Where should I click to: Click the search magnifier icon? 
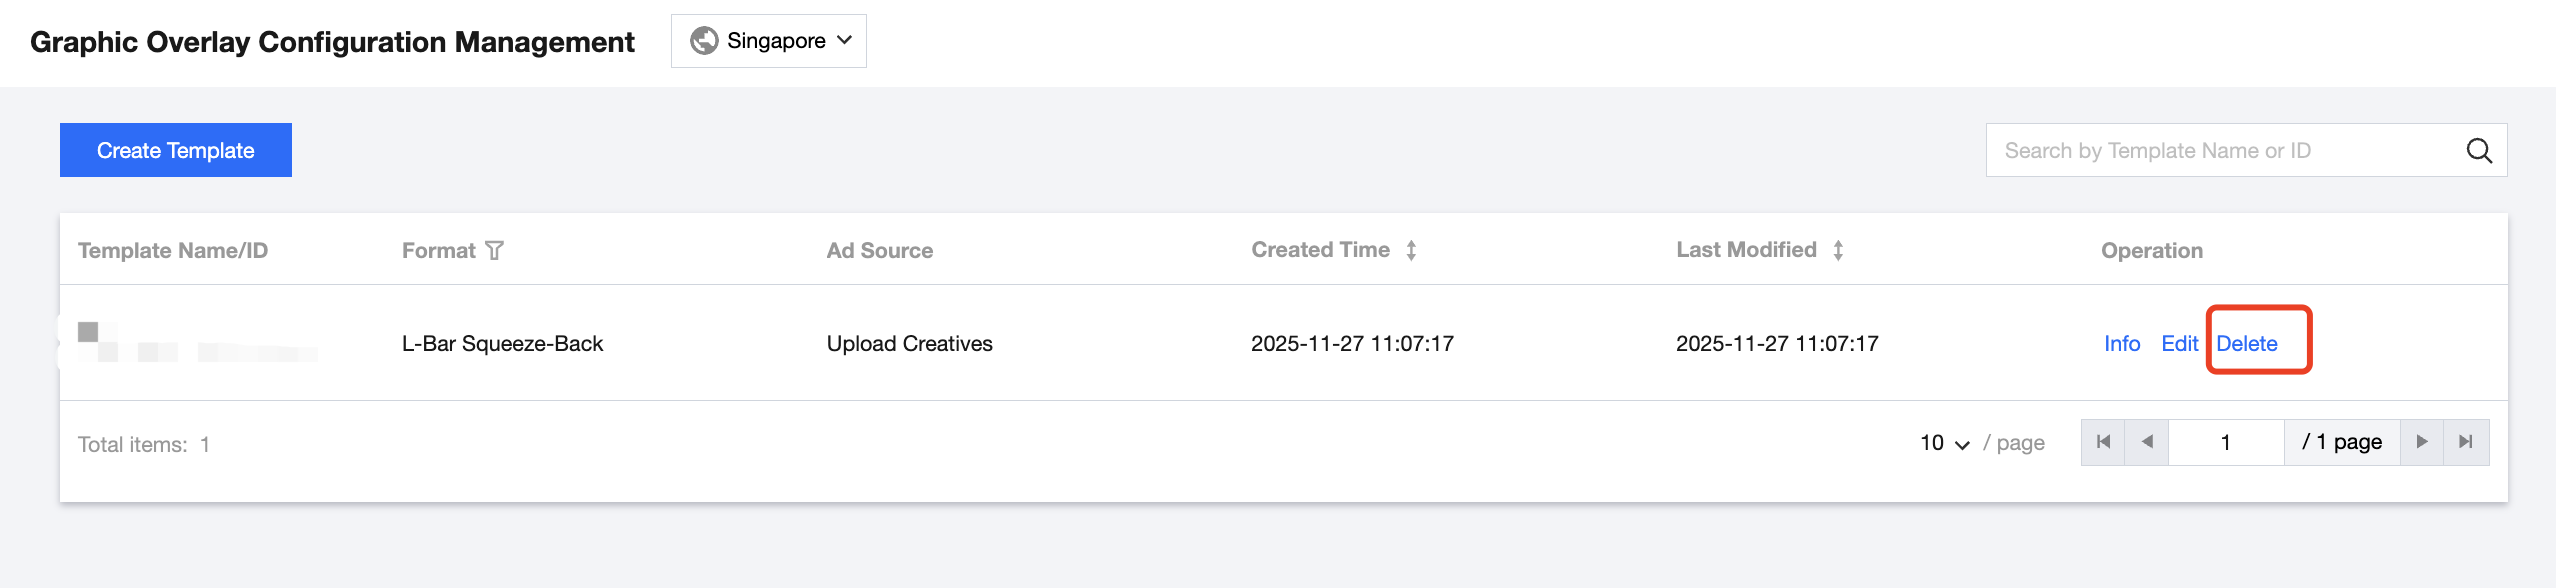(2479, 151)
